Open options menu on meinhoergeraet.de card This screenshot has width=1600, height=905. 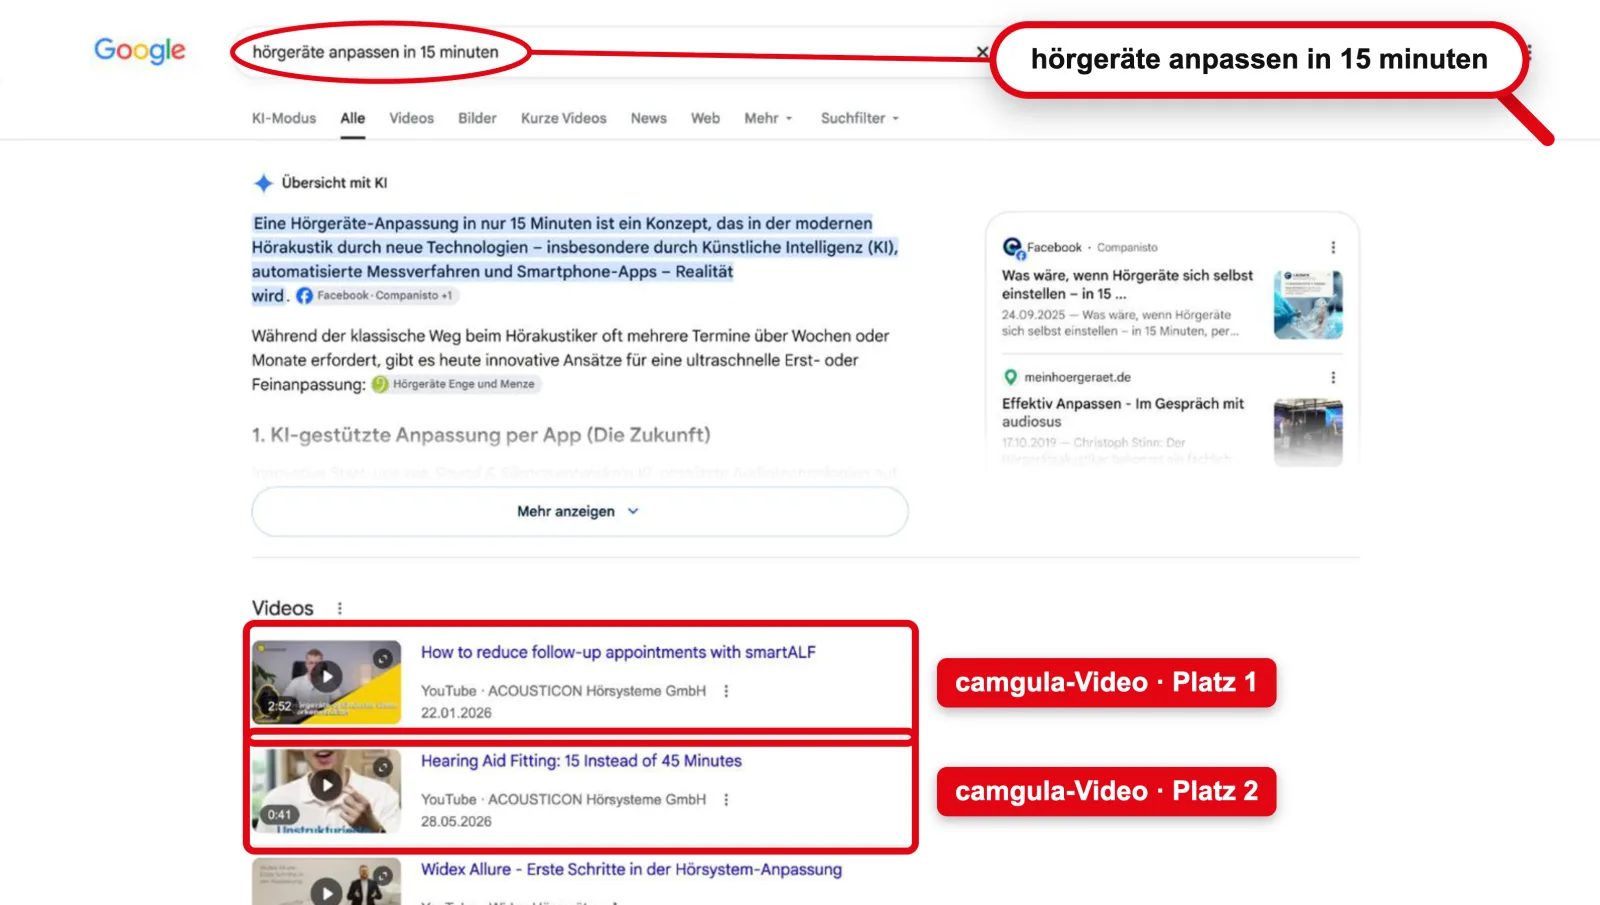1333,377
